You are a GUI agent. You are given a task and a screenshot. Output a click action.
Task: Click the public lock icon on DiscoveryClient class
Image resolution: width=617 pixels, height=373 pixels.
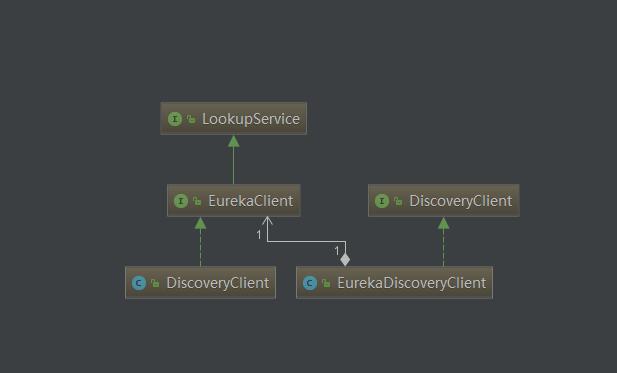click(155, 283)
